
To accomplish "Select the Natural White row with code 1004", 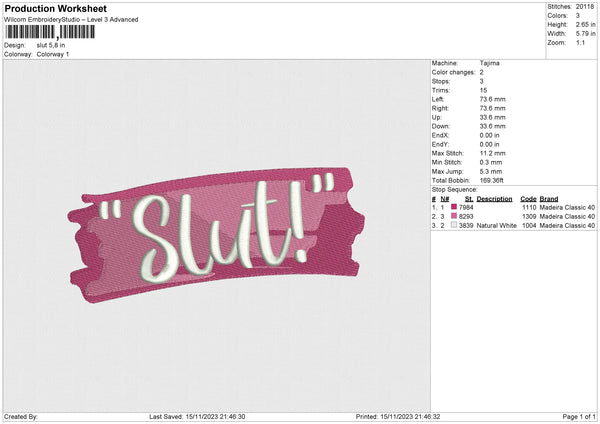I will (x=510, y=226).
